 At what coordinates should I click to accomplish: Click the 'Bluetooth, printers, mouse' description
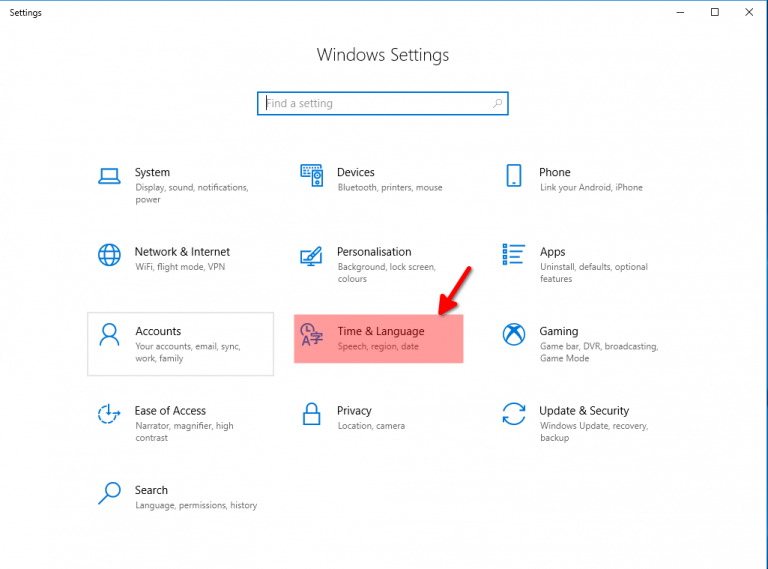(x=390, y=188)
